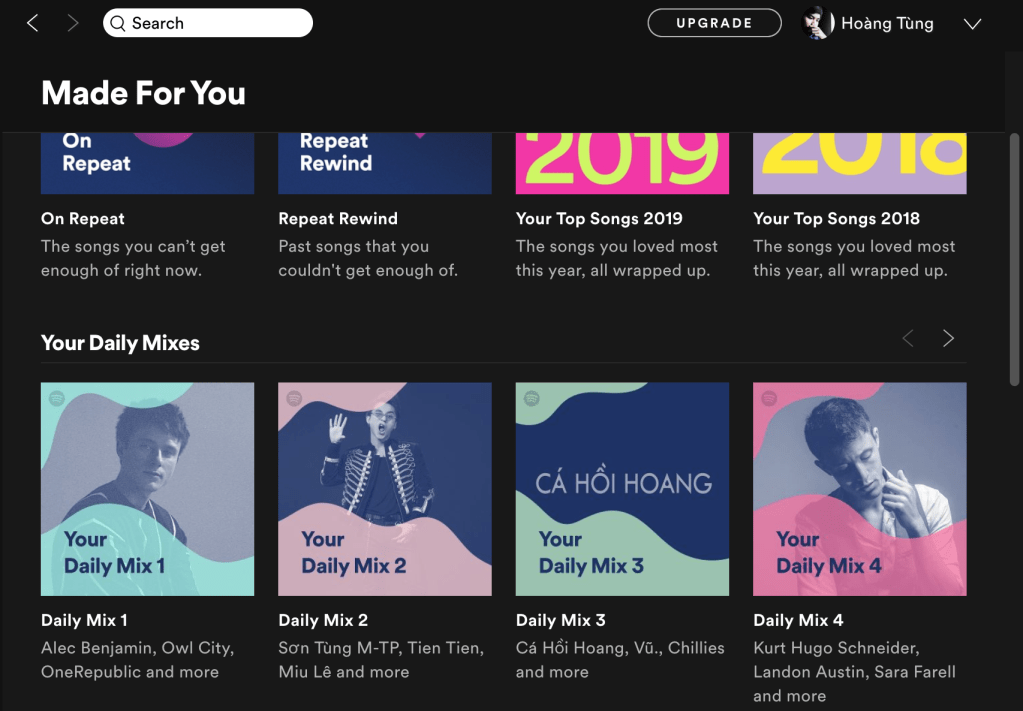This screenshot has width=1023, height=711.
Task: Open Your Top Songs 2019 cover
Action: 622,162
